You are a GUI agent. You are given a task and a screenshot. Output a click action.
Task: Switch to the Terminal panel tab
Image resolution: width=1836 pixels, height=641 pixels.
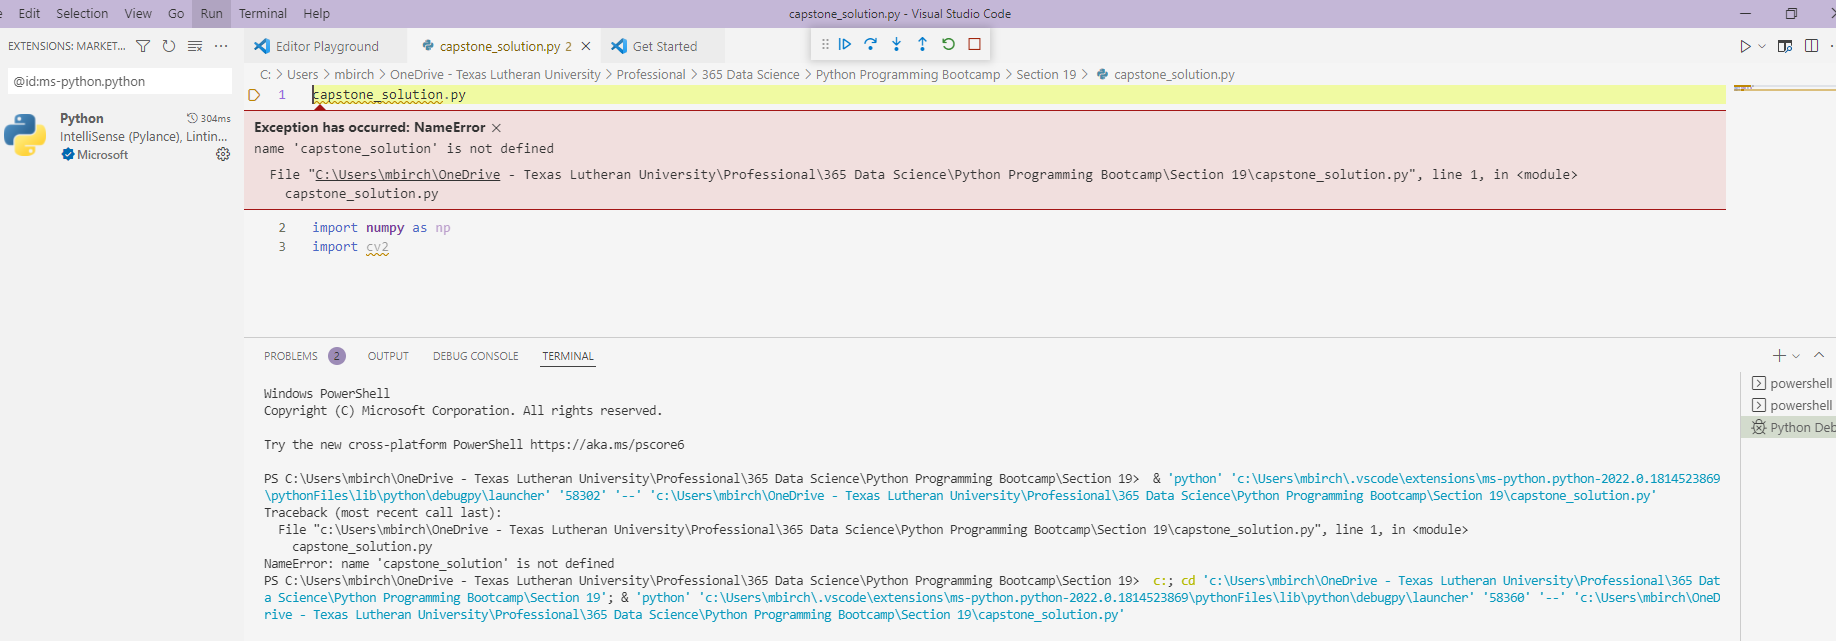pos(568,356)
